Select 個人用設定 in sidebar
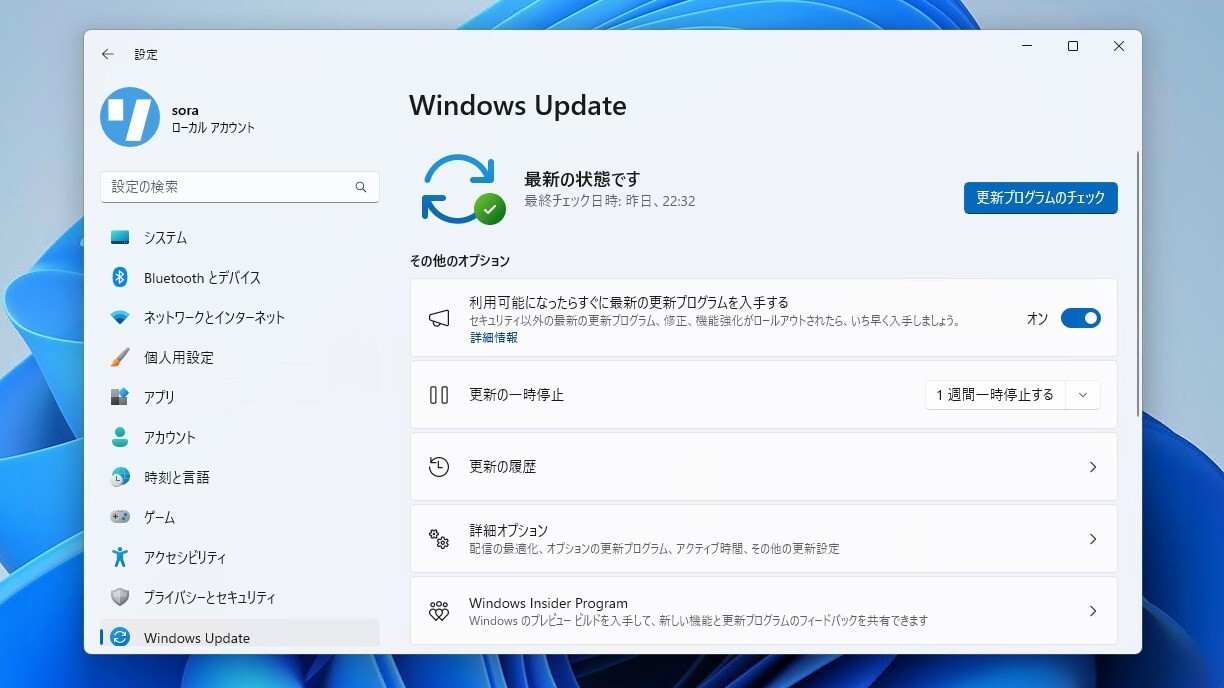This screenshot has height=688, width=1224. tap(240, 358)
